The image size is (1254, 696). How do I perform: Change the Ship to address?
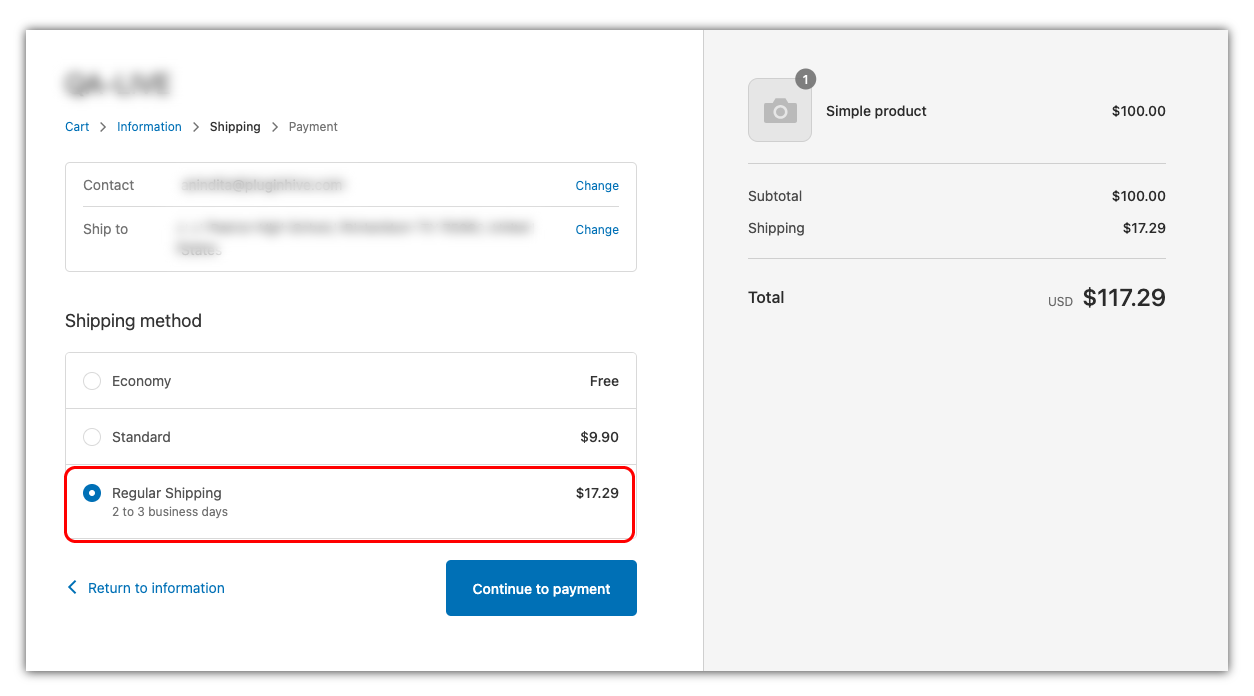[597, 230]
